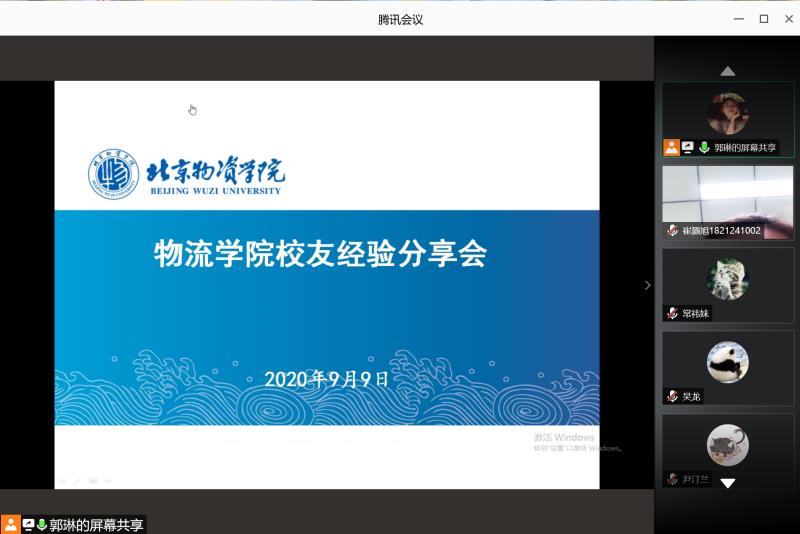Select the 吴龙 panda avatar tile
Screen dimensions: 800x534
pos(727,362)
